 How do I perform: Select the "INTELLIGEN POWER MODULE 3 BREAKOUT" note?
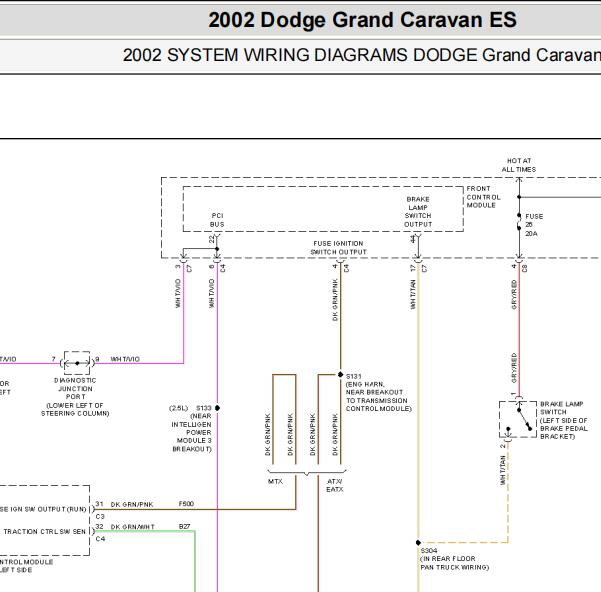pyautogui.click(x=191, y=437)
